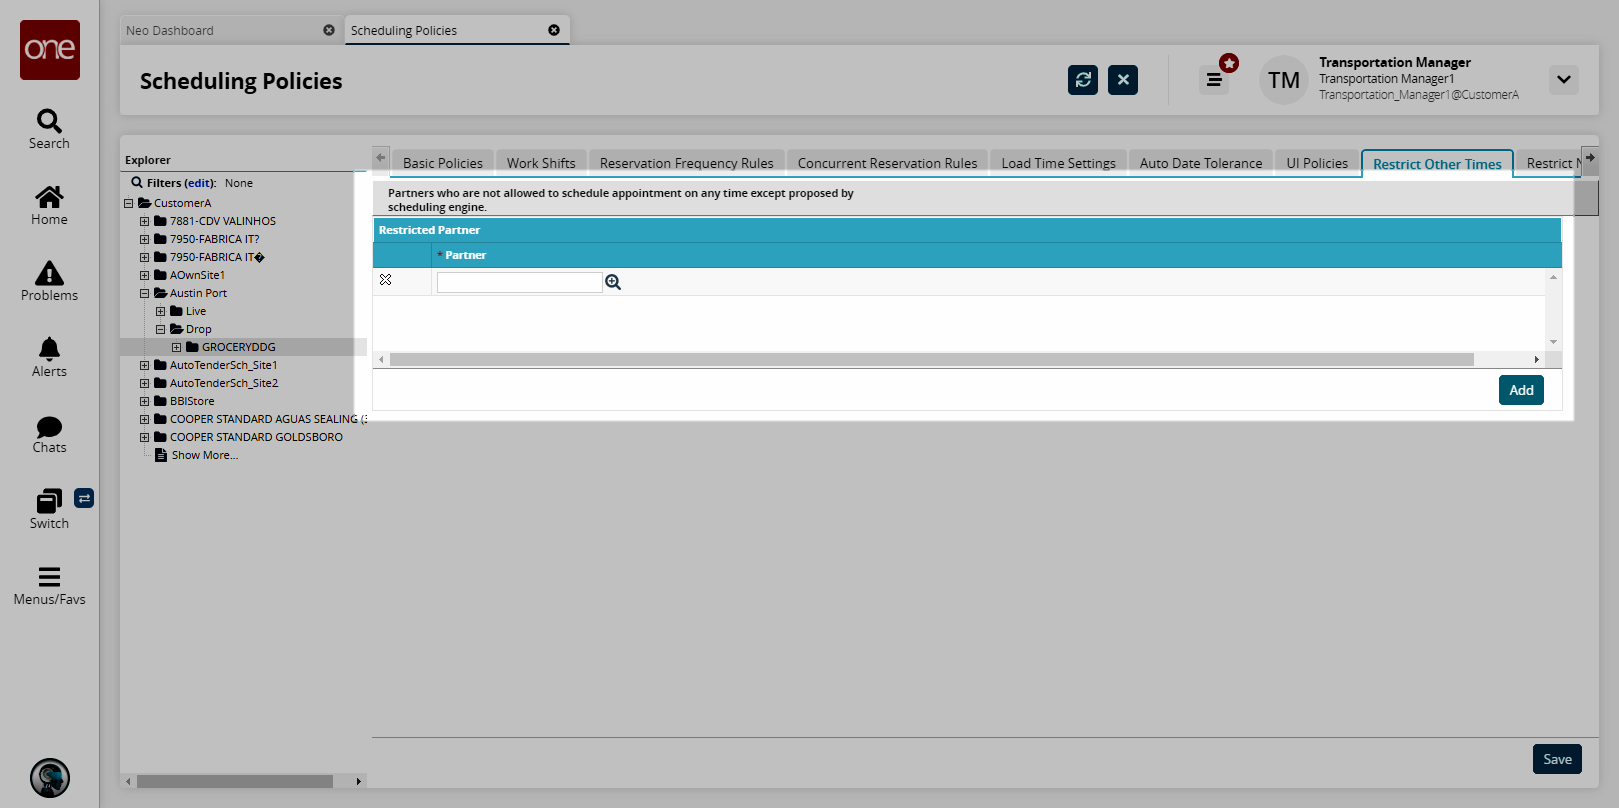Click the grid scrollbar right arrow
1619x808 pixels.
(x=1537, y=359)
